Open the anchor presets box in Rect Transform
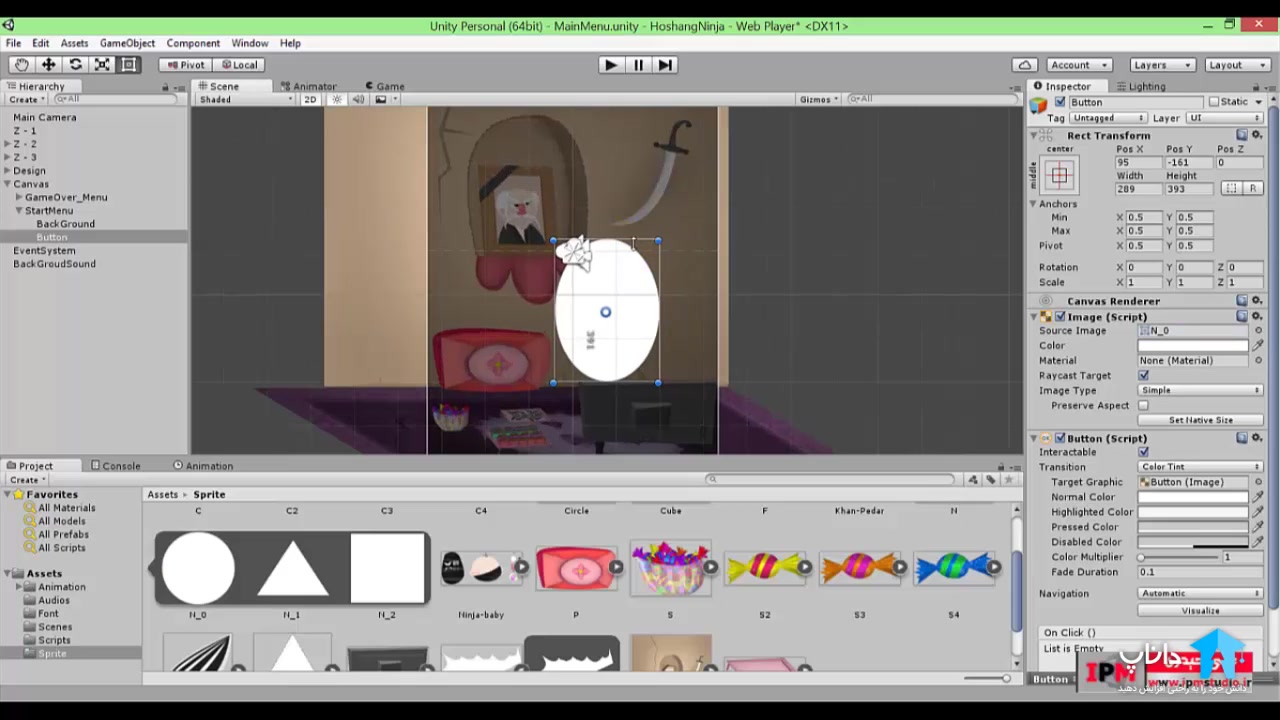The width and height of the screenshot is (1280, 720). tap(1059, 176)
